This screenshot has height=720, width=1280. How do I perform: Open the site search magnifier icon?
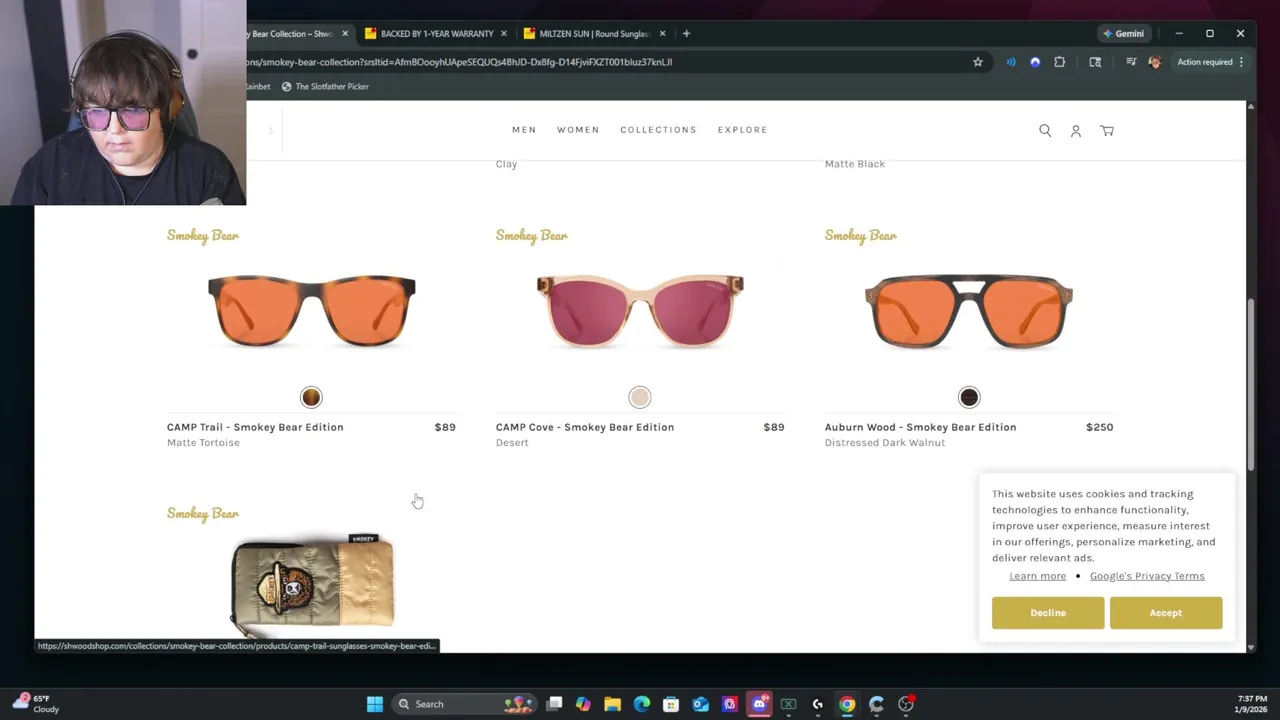1045,130
